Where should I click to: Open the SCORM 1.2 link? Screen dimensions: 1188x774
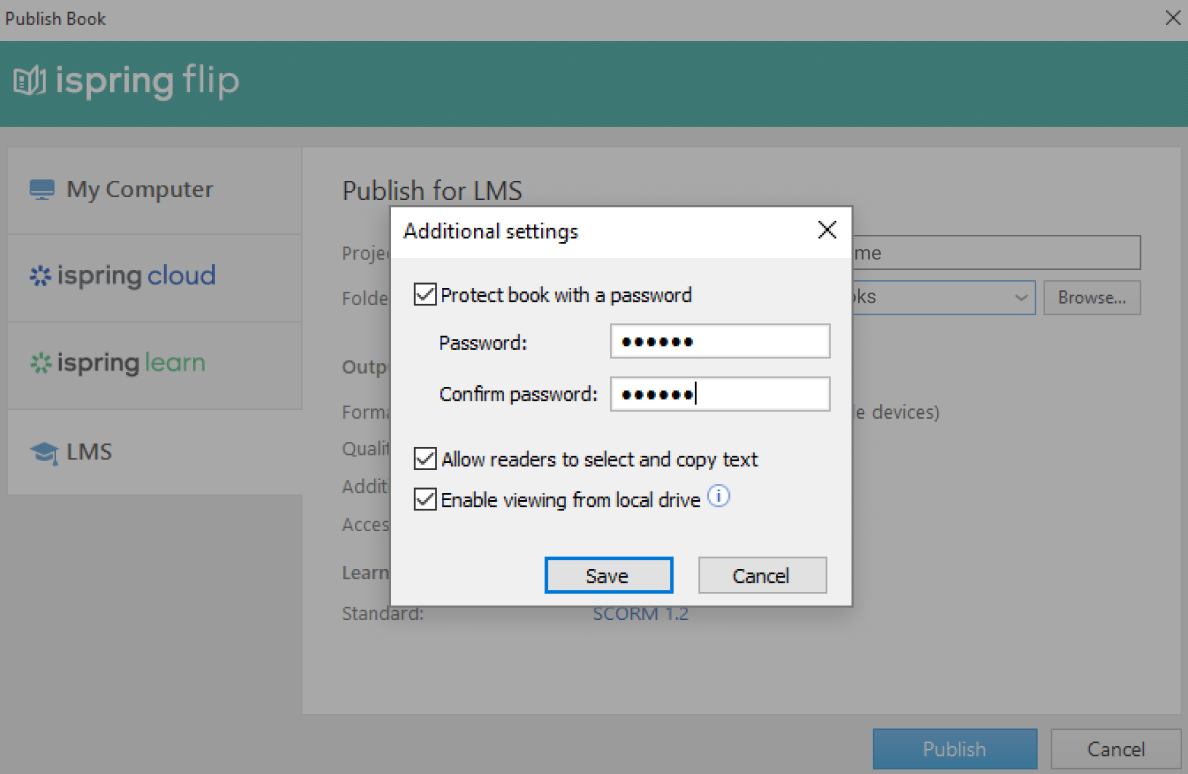point(641,613)
